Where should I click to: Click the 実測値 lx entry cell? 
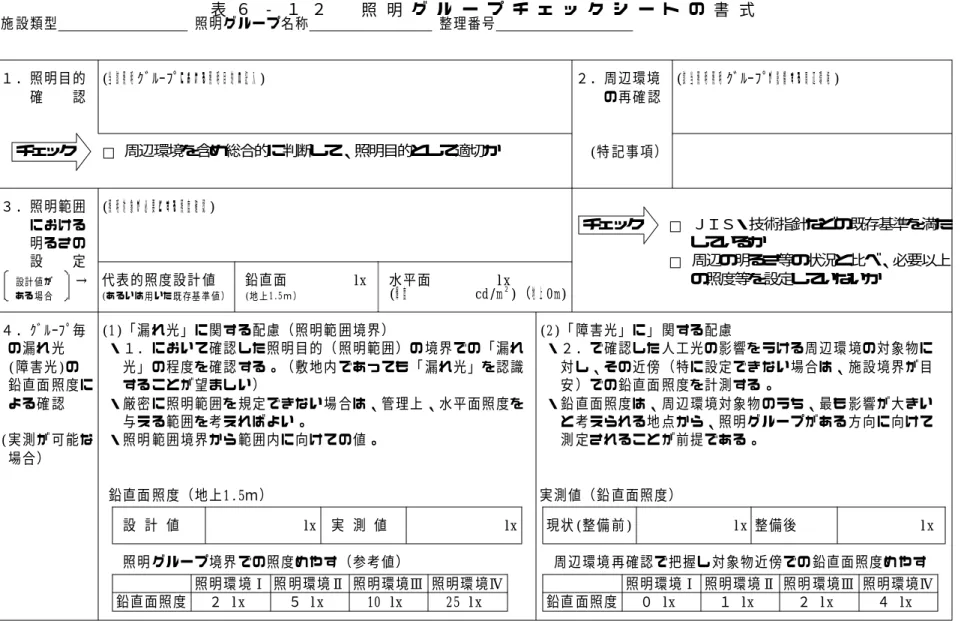point(463,525)
